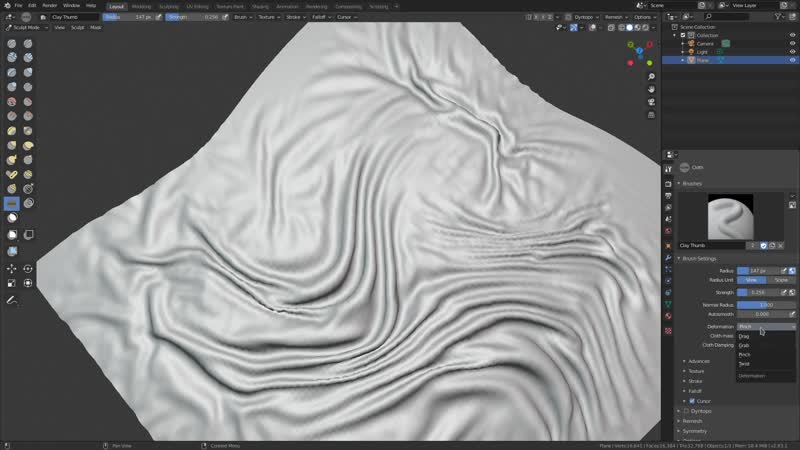Choose Grab from the Deformation list
800x450 pixels.
765,345
